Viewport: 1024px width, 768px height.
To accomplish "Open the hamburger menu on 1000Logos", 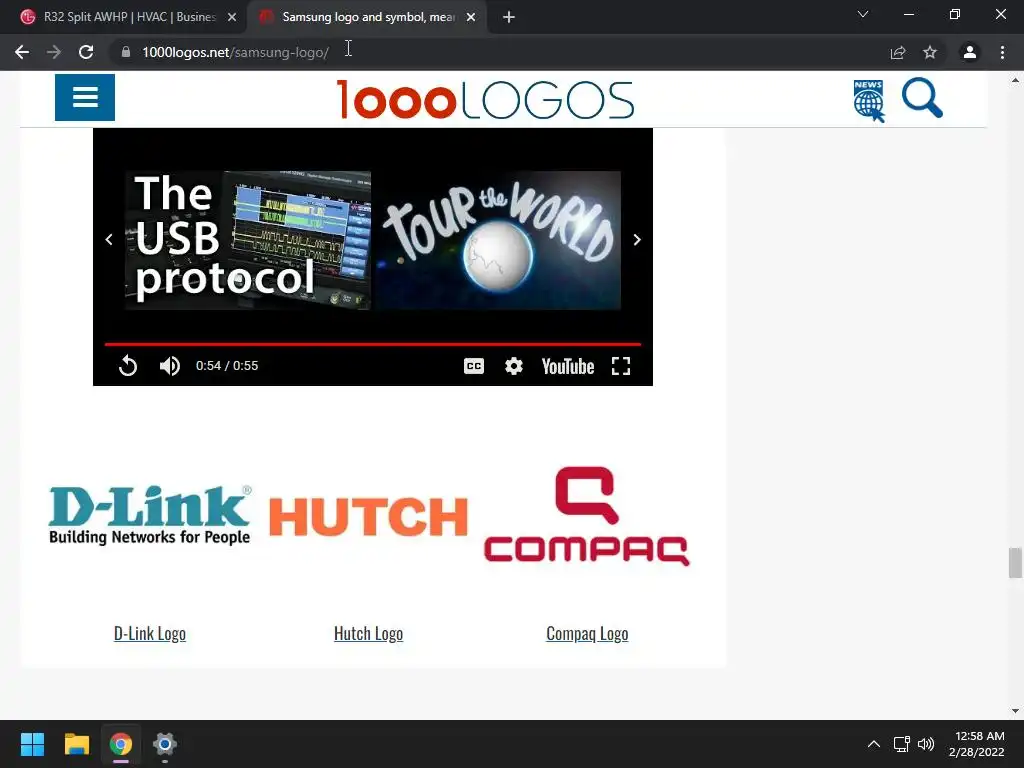I will [85, 97].
